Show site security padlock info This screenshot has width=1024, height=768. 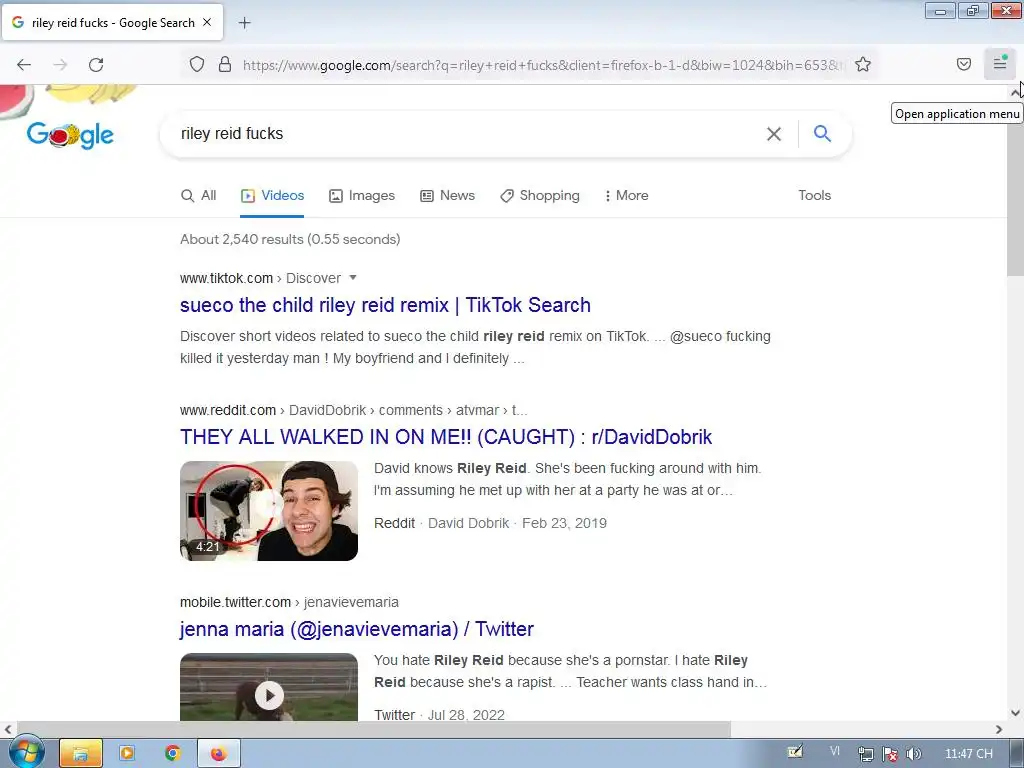click(225, 64)
